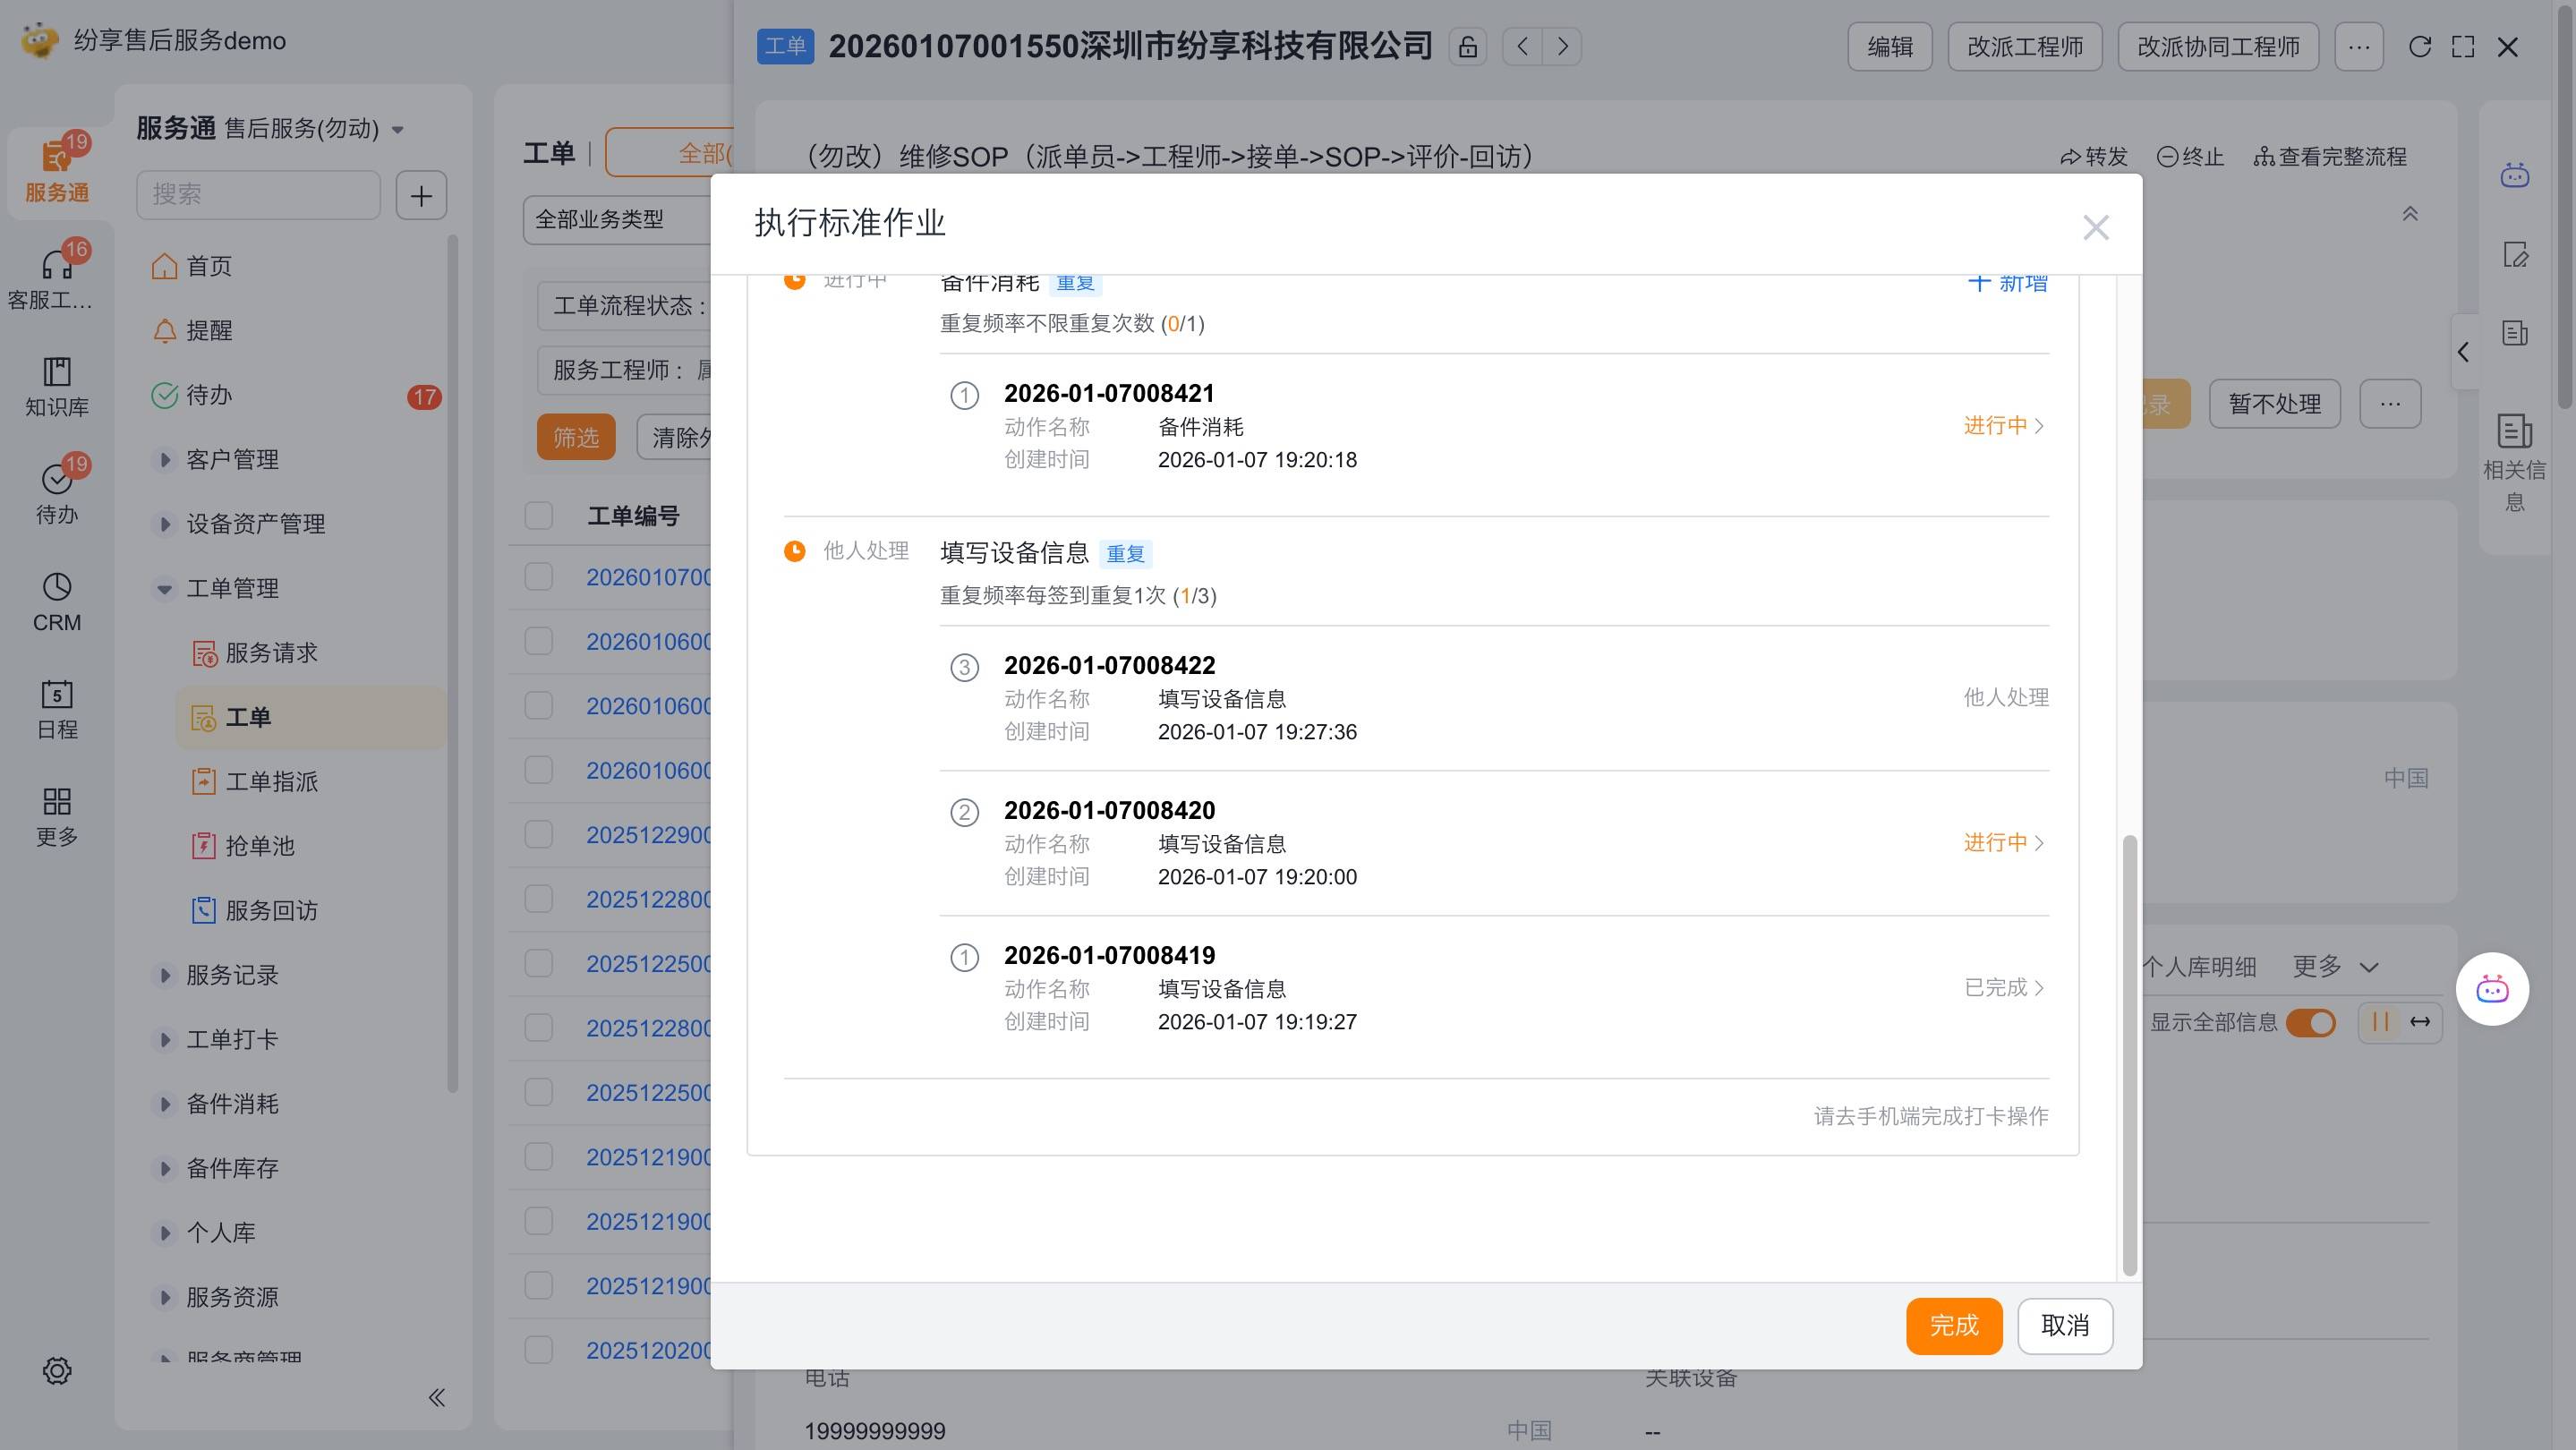
Task: Collapse the sidebar with double-chevron icon
Action: [436, 1397]
